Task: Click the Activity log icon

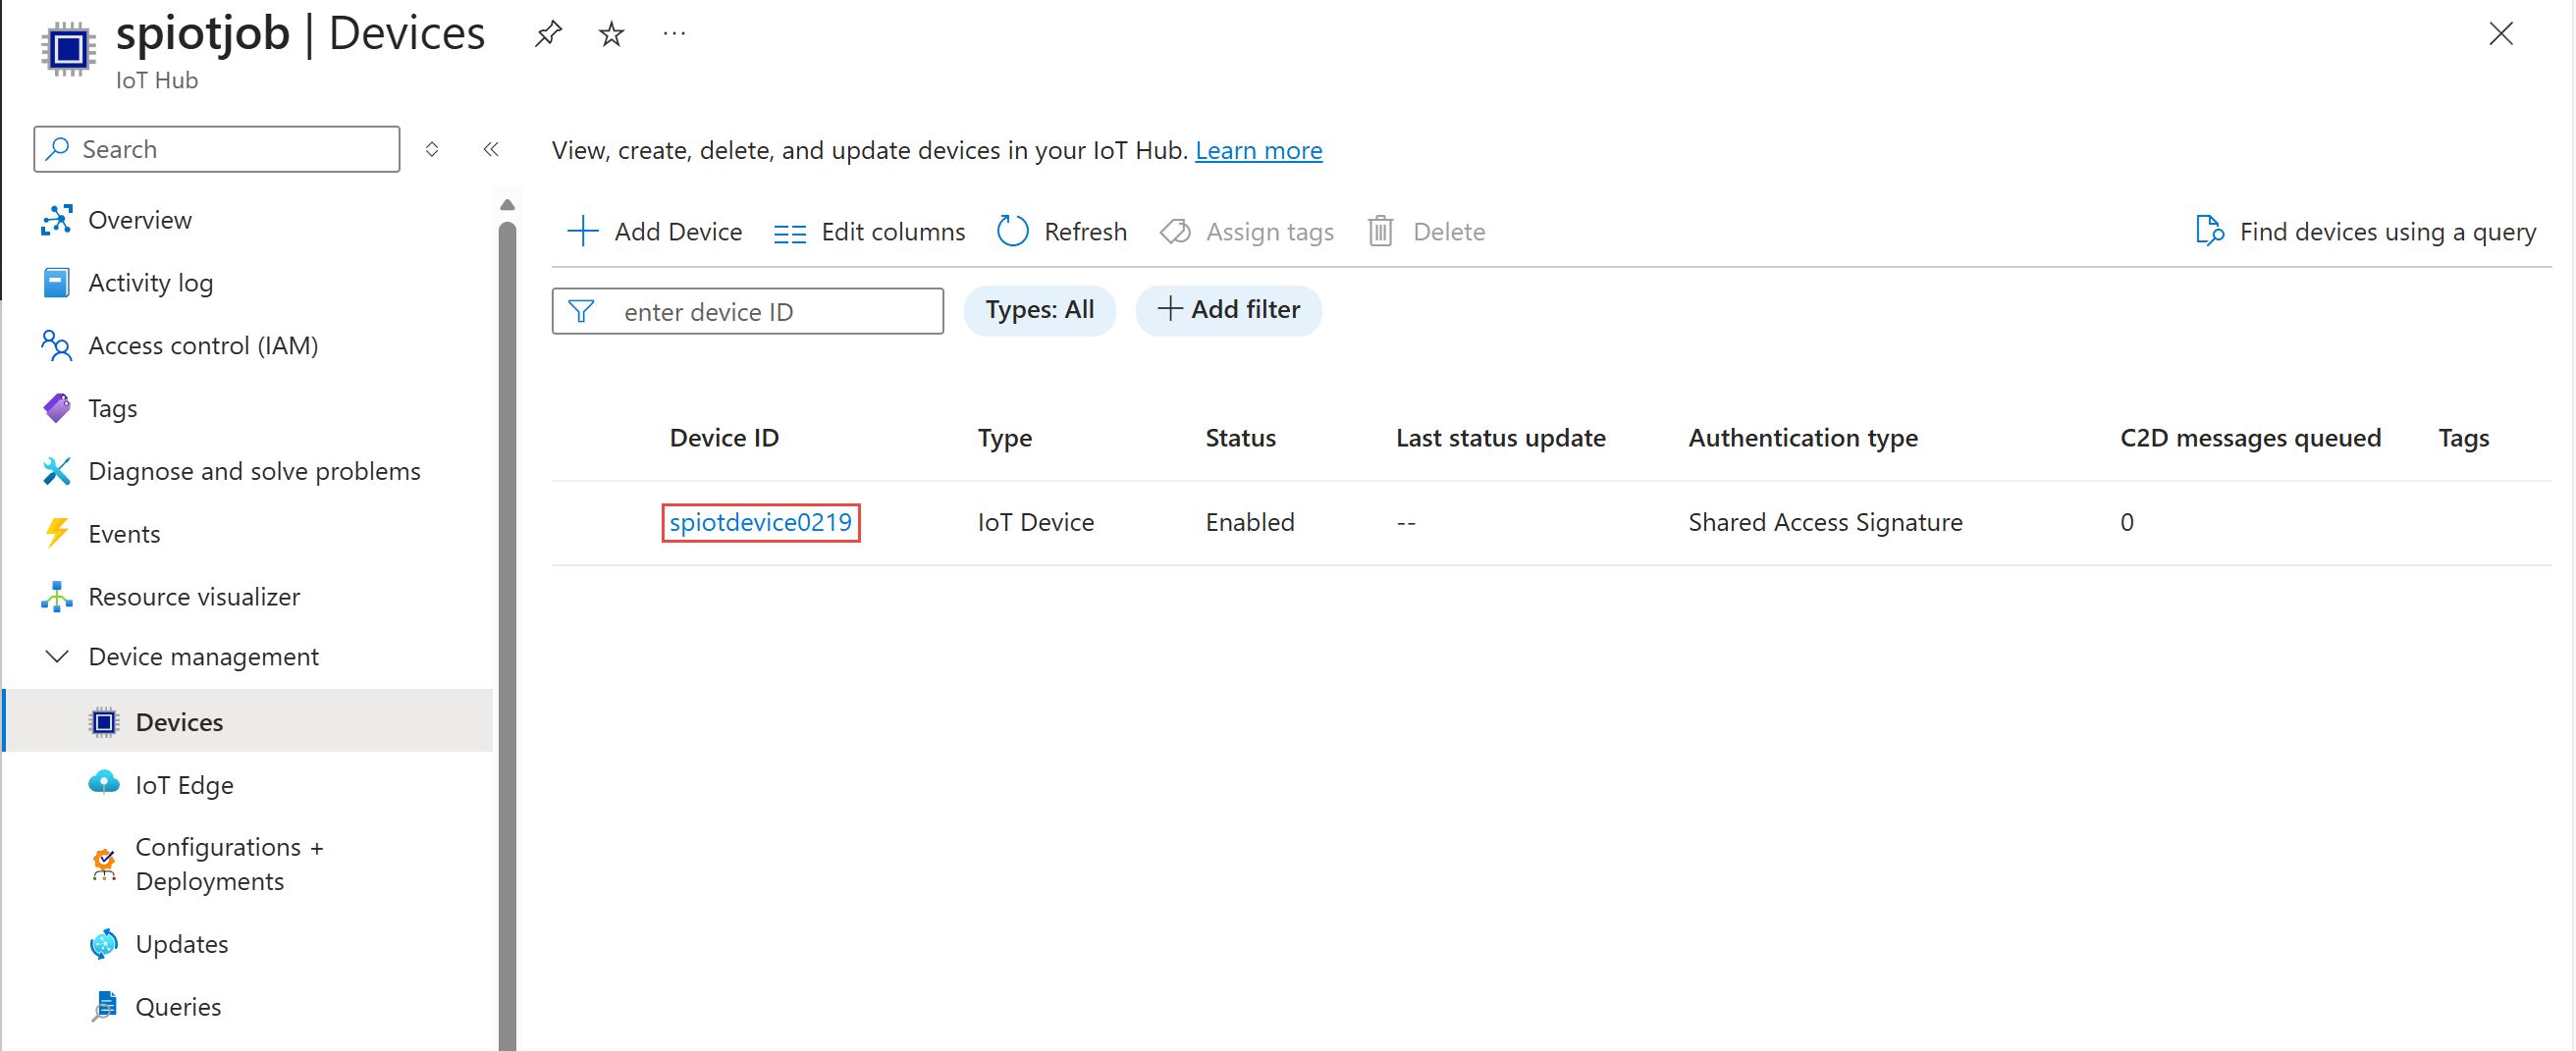Action: point(56,283)
